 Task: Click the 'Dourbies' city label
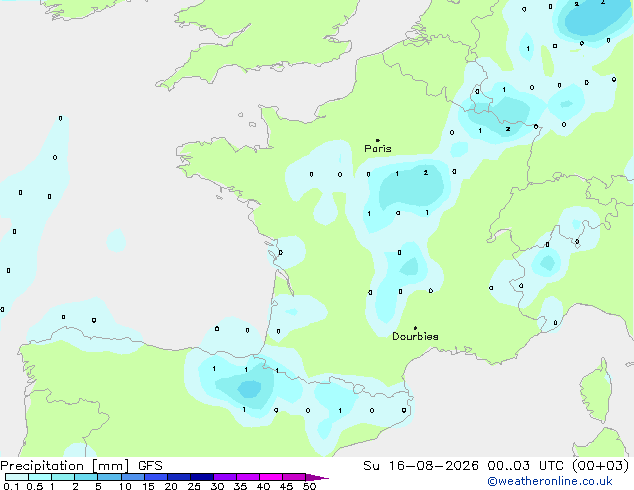[x=415, y=336]
